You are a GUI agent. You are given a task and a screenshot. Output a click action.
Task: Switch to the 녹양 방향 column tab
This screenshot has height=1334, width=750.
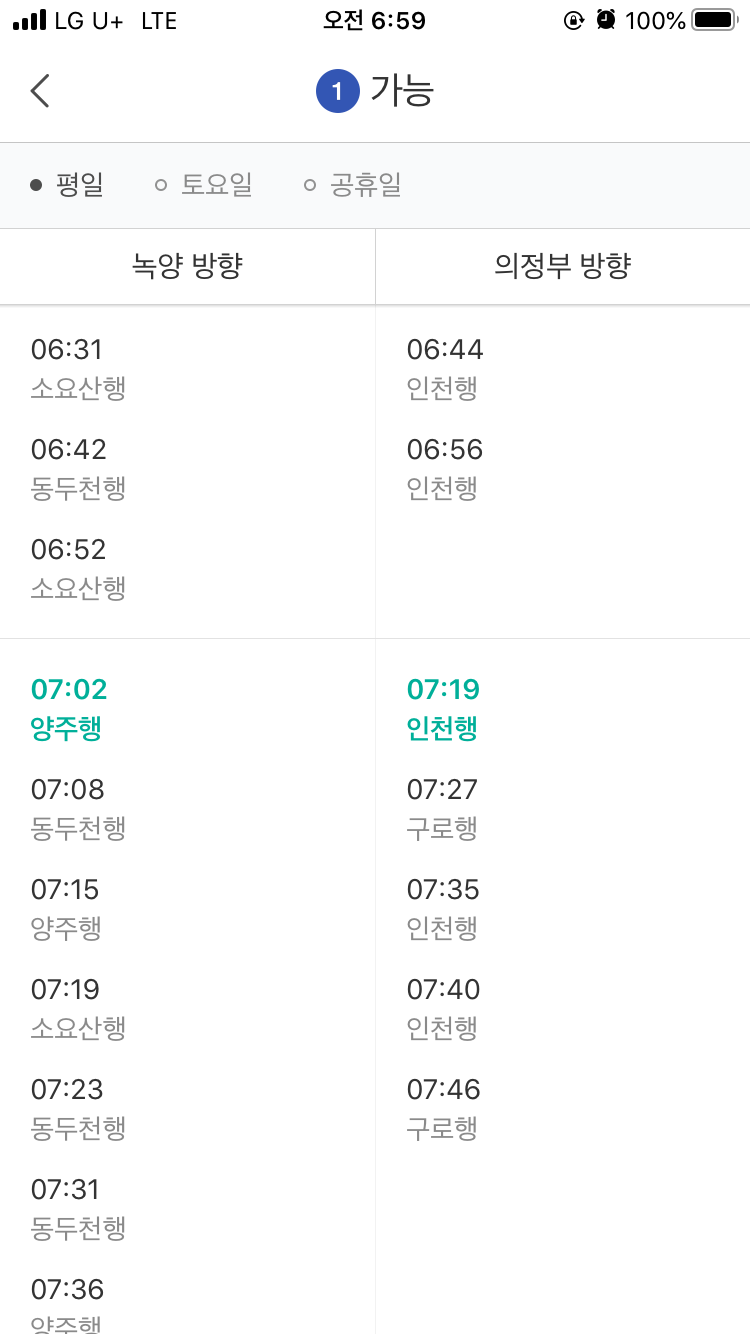click(188, 266)
